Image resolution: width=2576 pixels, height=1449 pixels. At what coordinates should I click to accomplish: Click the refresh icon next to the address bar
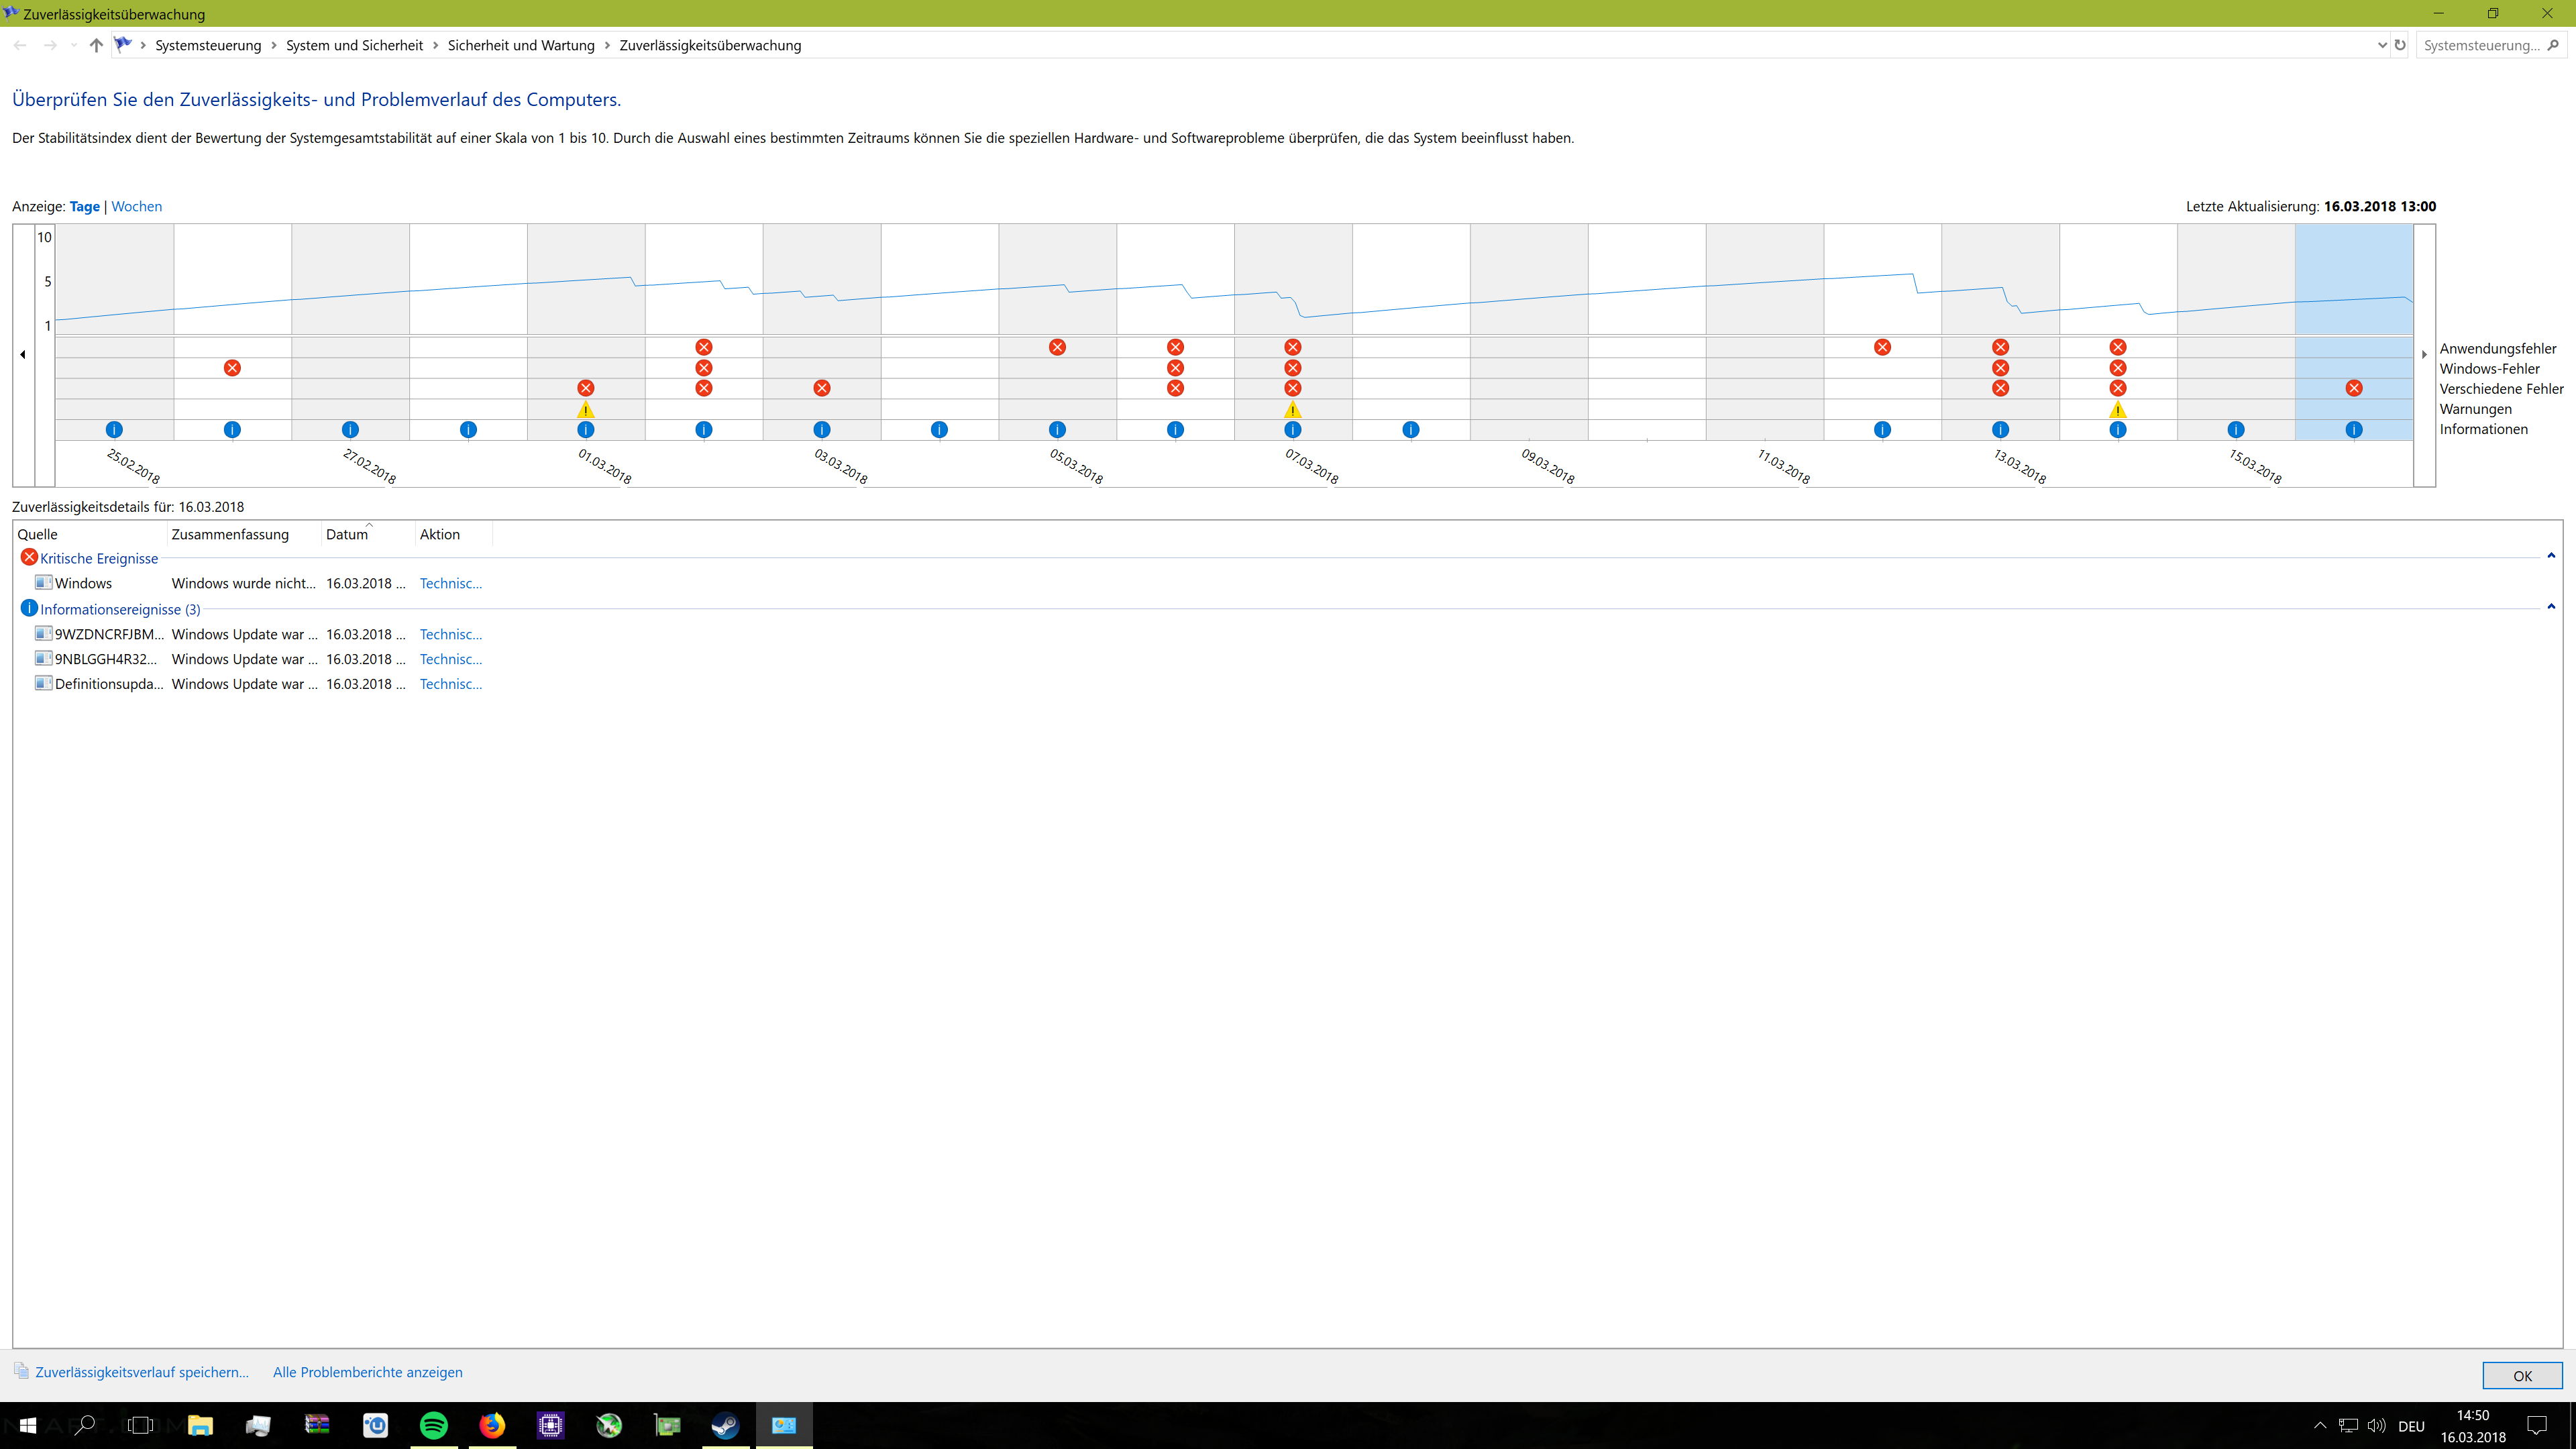2400,45
